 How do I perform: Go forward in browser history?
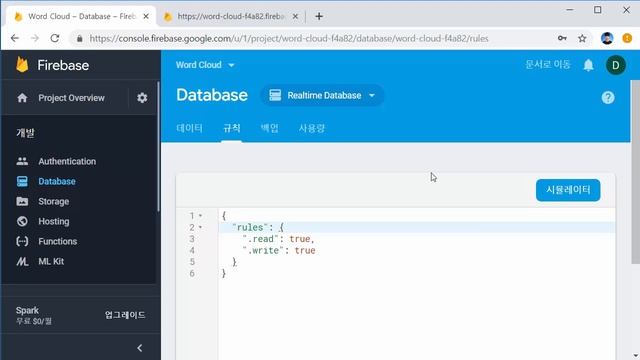[35, 38]
